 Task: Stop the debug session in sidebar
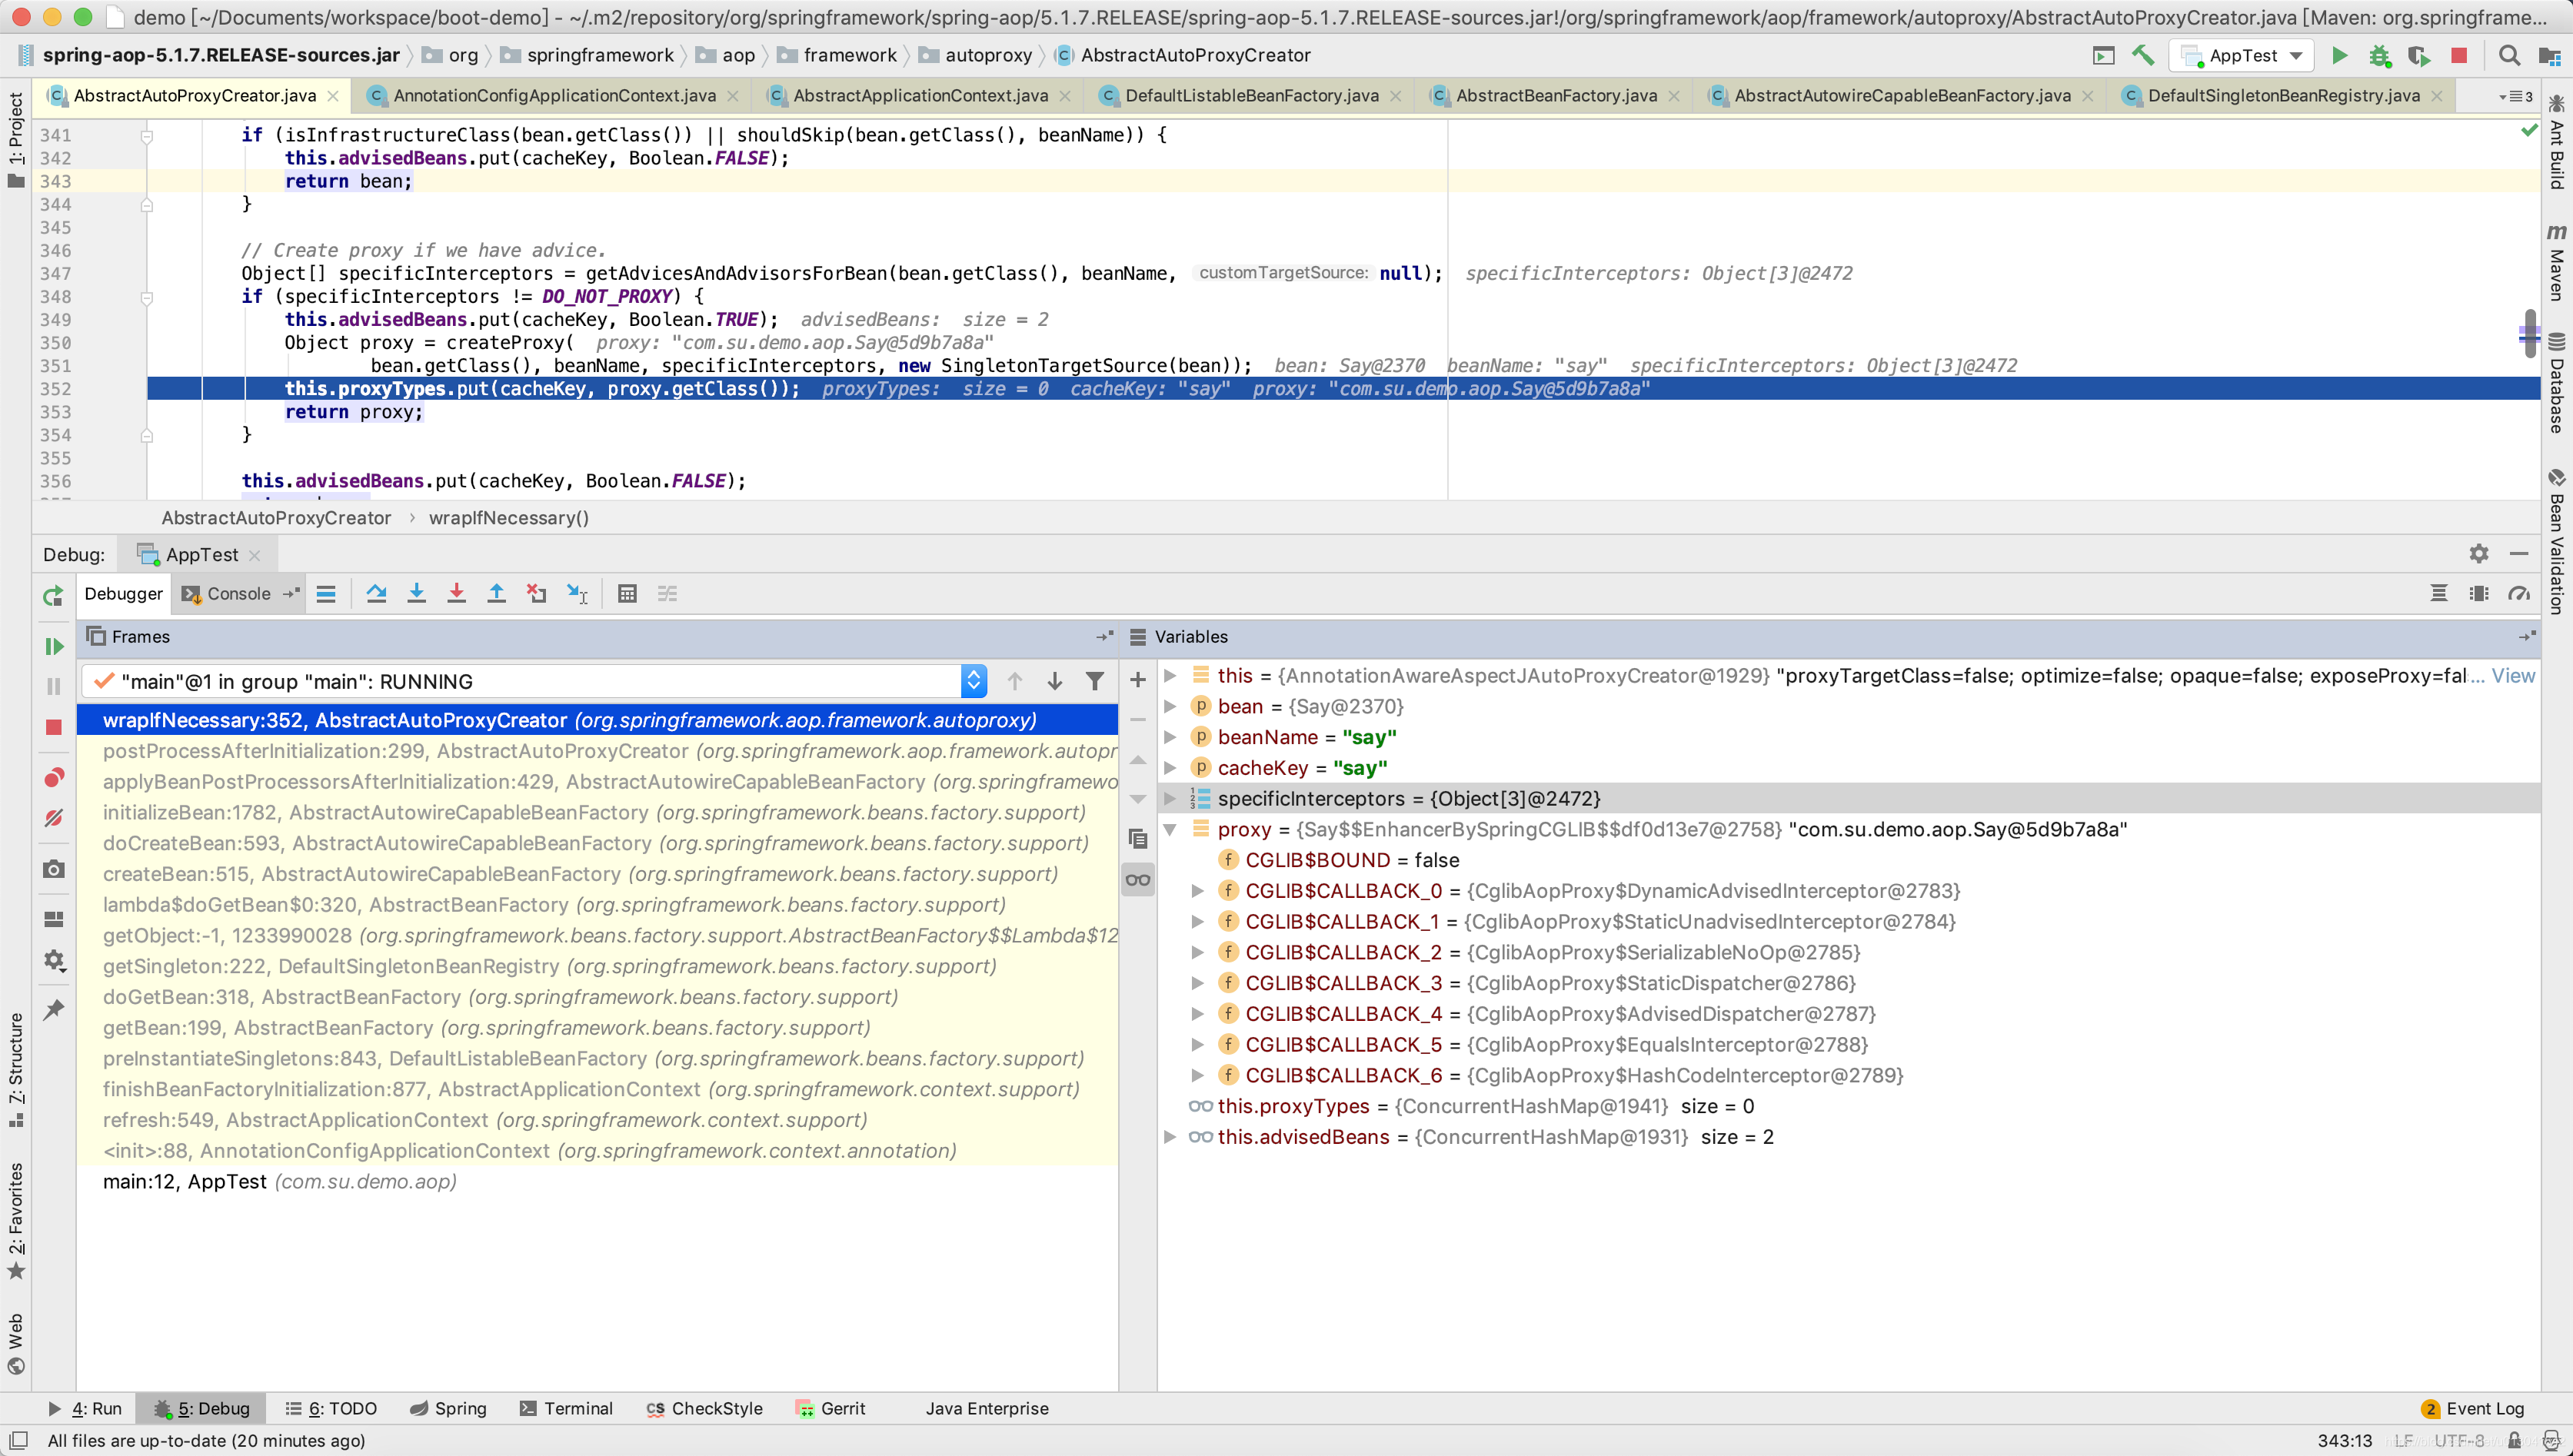coord(54,727)
